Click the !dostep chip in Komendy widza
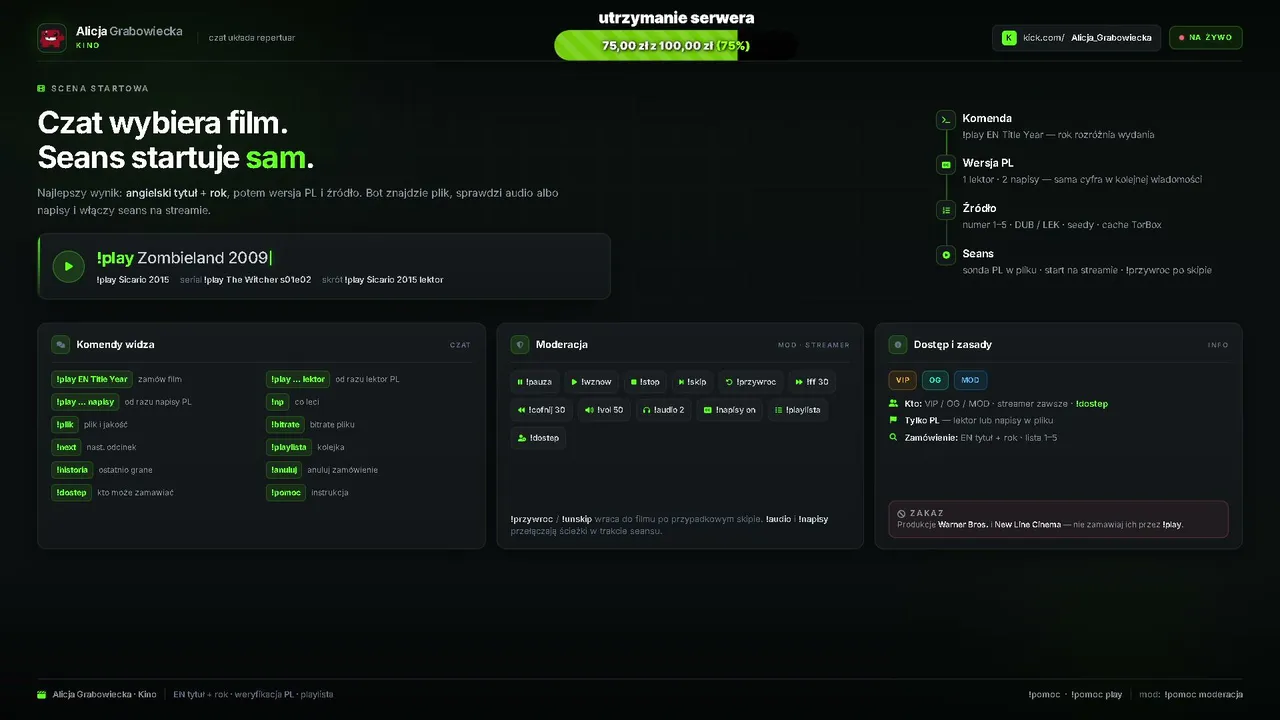The height and width of the screenshot is (720, 1280). pos(71,492)
